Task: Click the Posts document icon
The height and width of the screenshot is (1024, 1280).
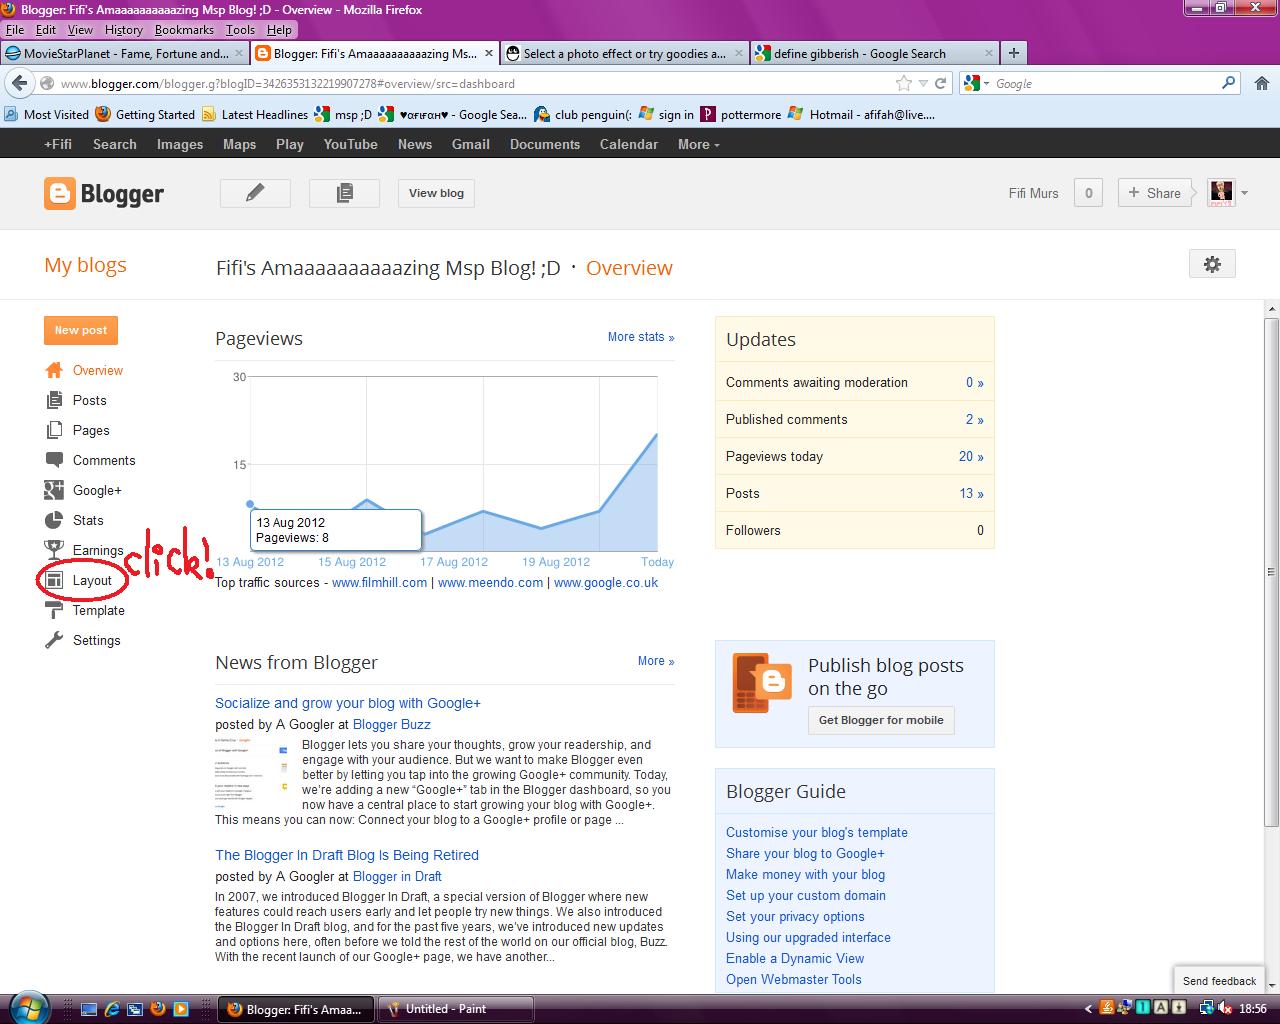Action: tap(54, 400)
